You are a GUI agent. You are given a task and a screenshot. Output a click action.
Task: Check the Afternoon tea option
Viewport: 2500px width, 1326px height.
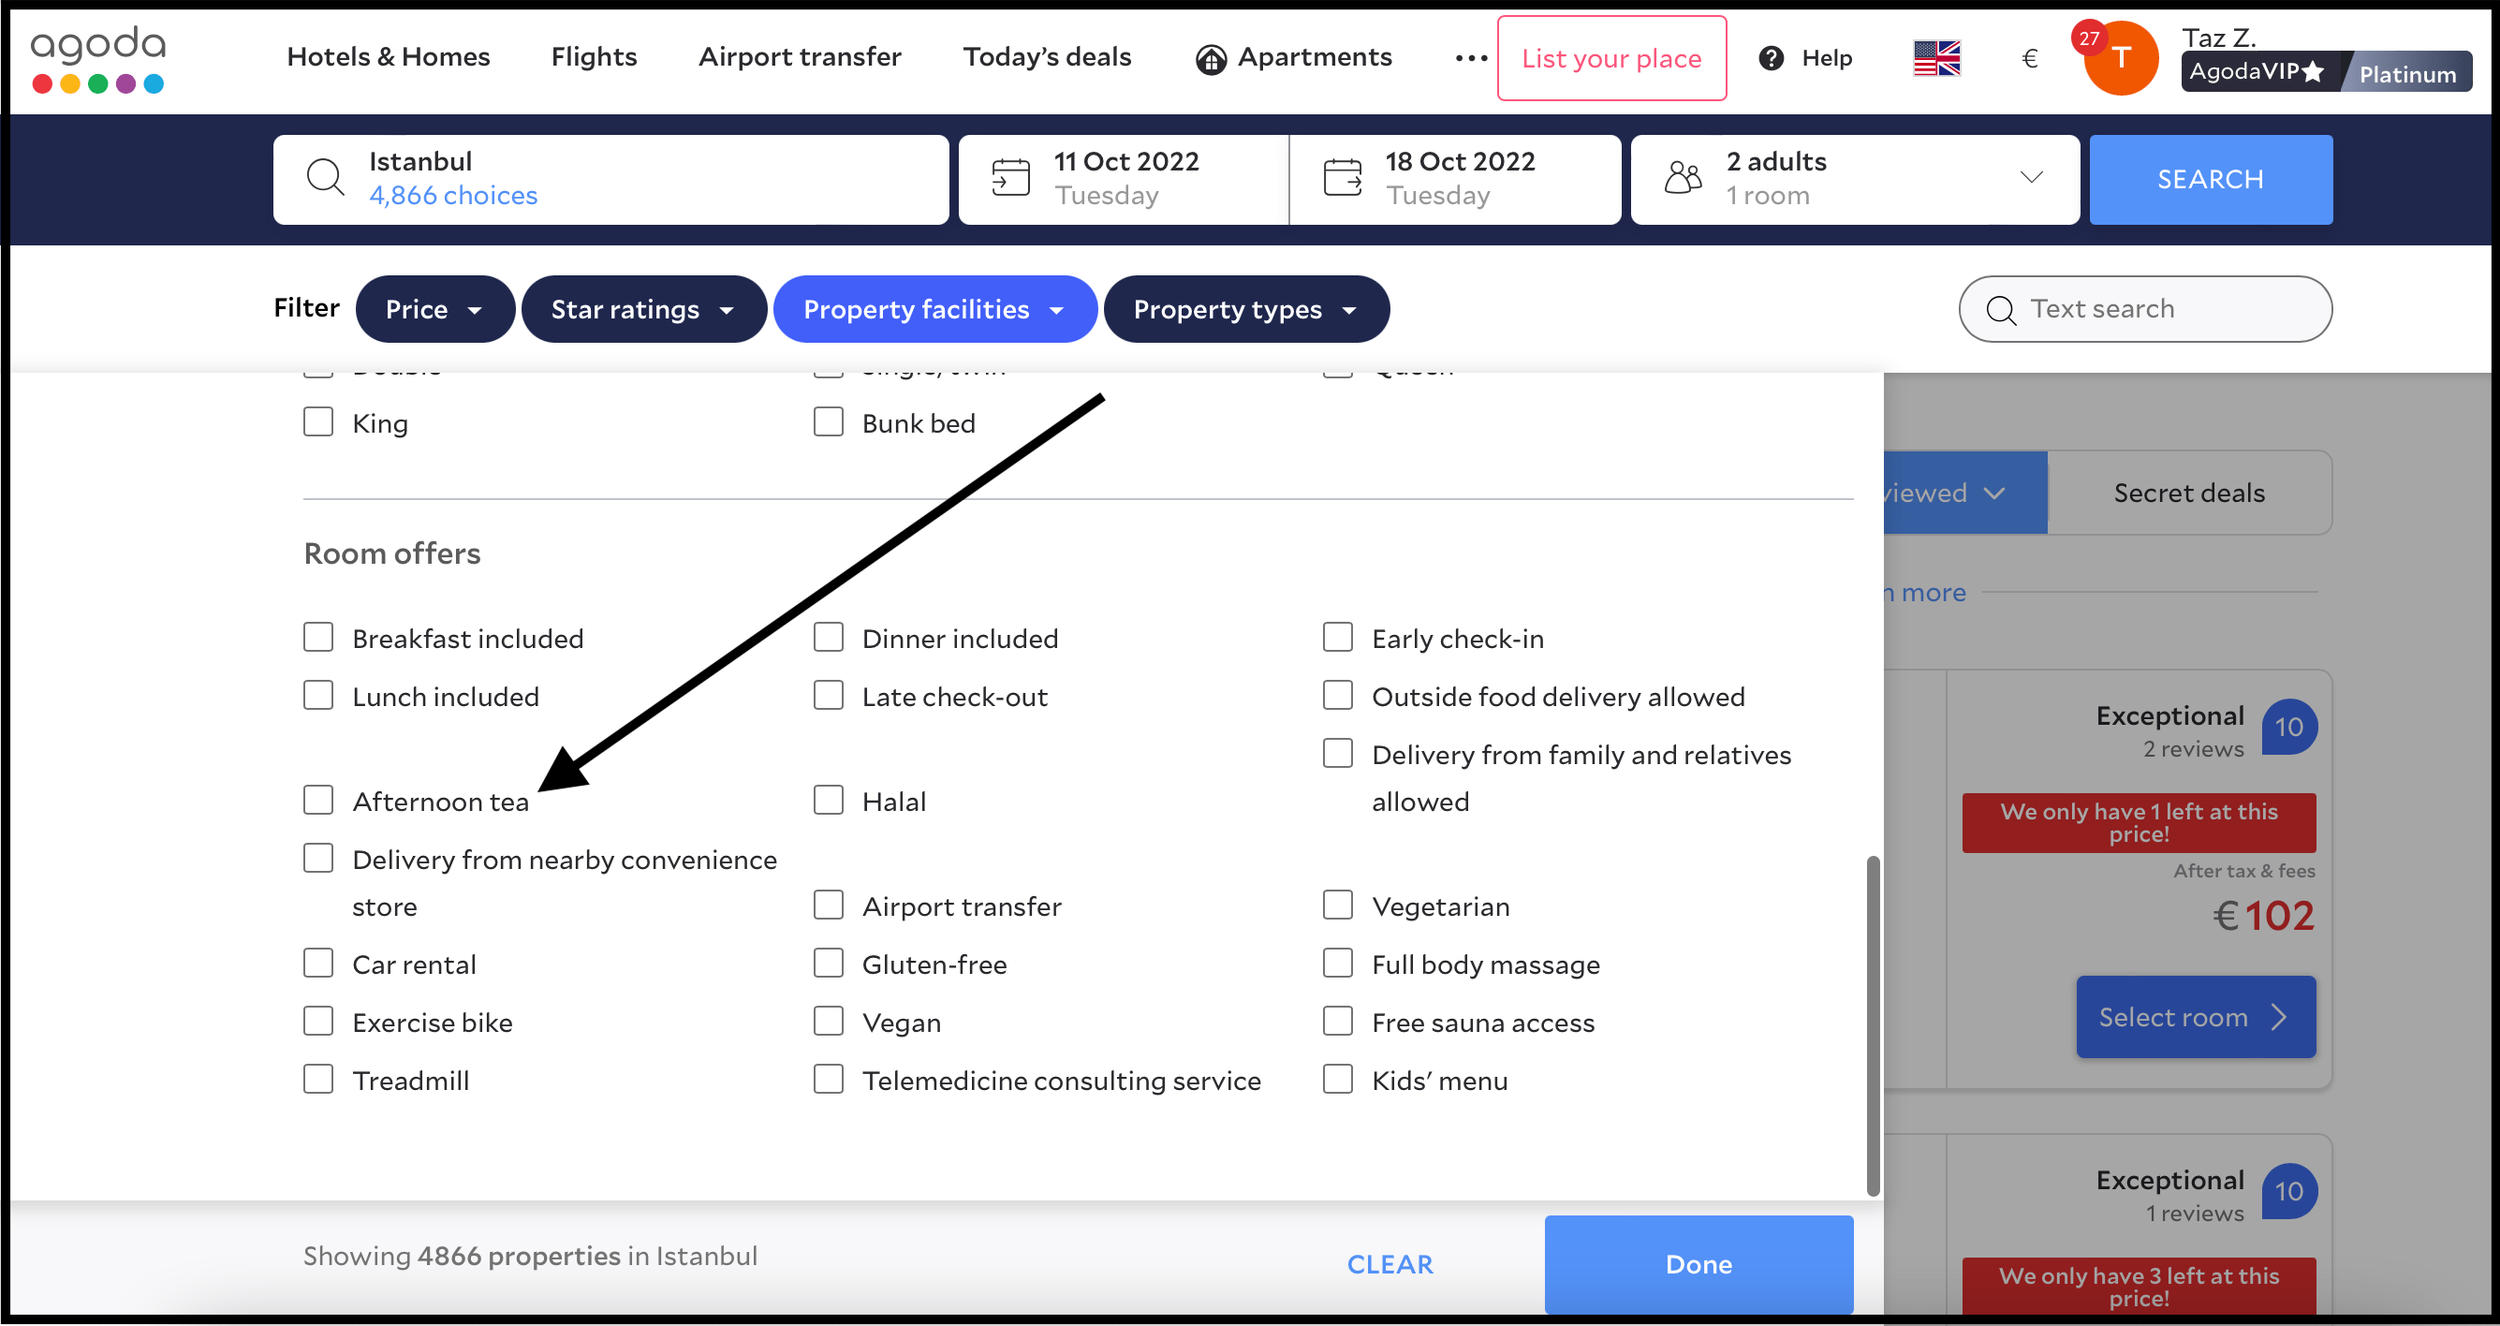pyautogui.click(x=319, y=800)
